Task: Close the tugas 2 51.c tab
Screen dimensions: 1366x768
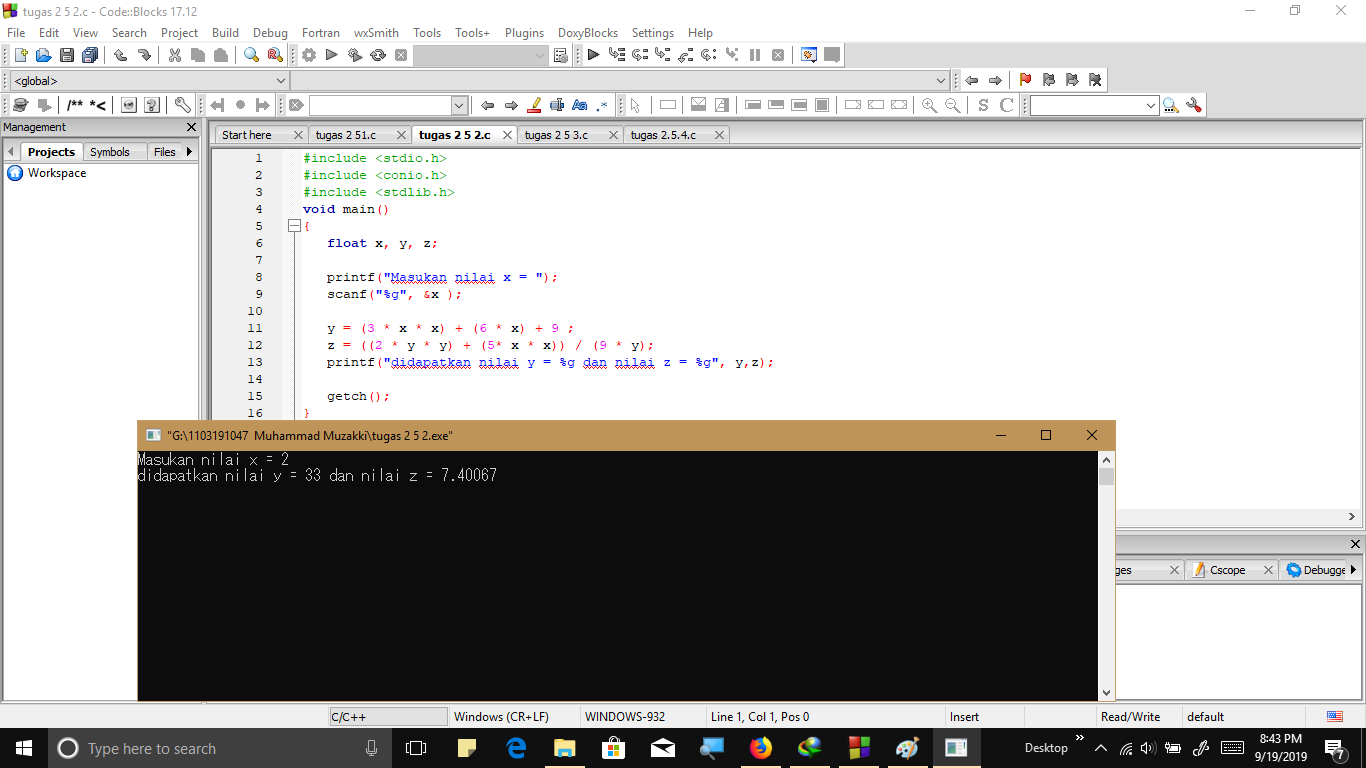Action: [x=400, y=135]
